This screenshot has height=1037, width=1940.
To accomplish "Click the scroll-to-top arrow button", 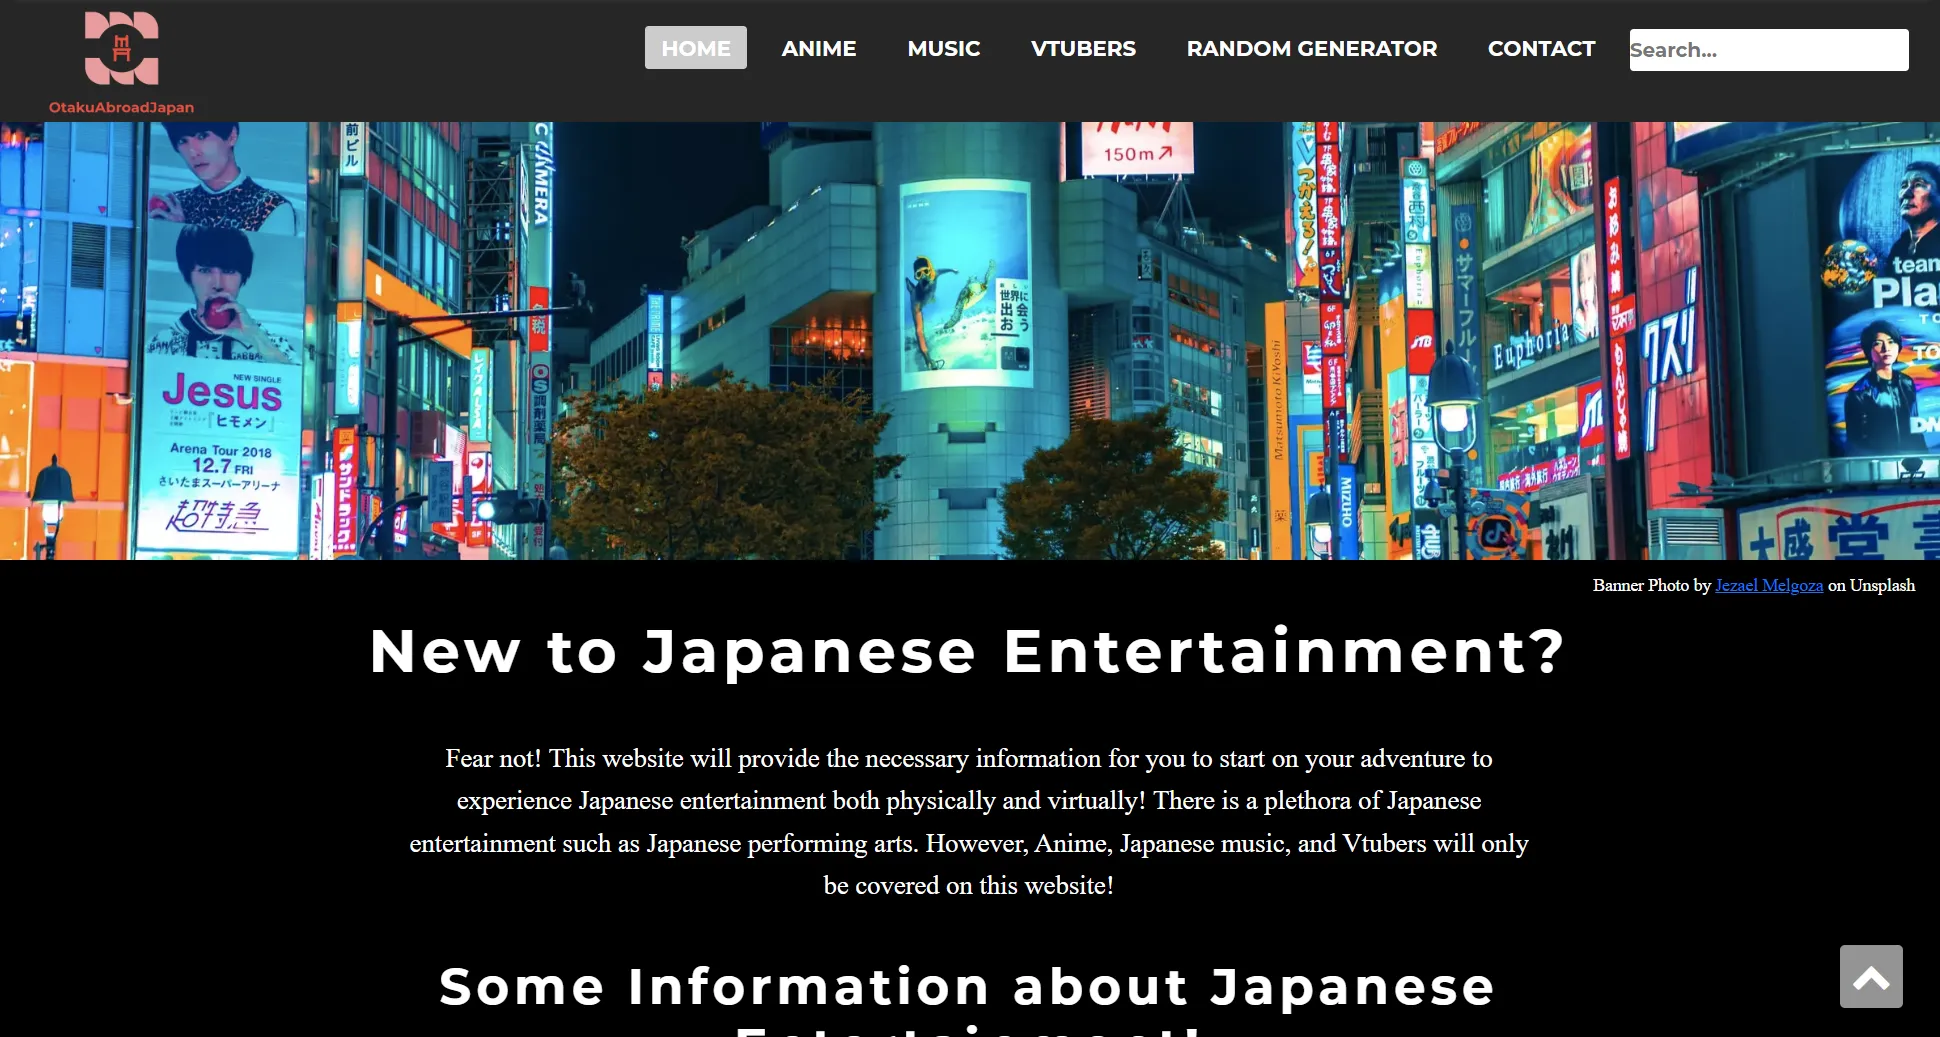I will click(x=1871, y=976).
